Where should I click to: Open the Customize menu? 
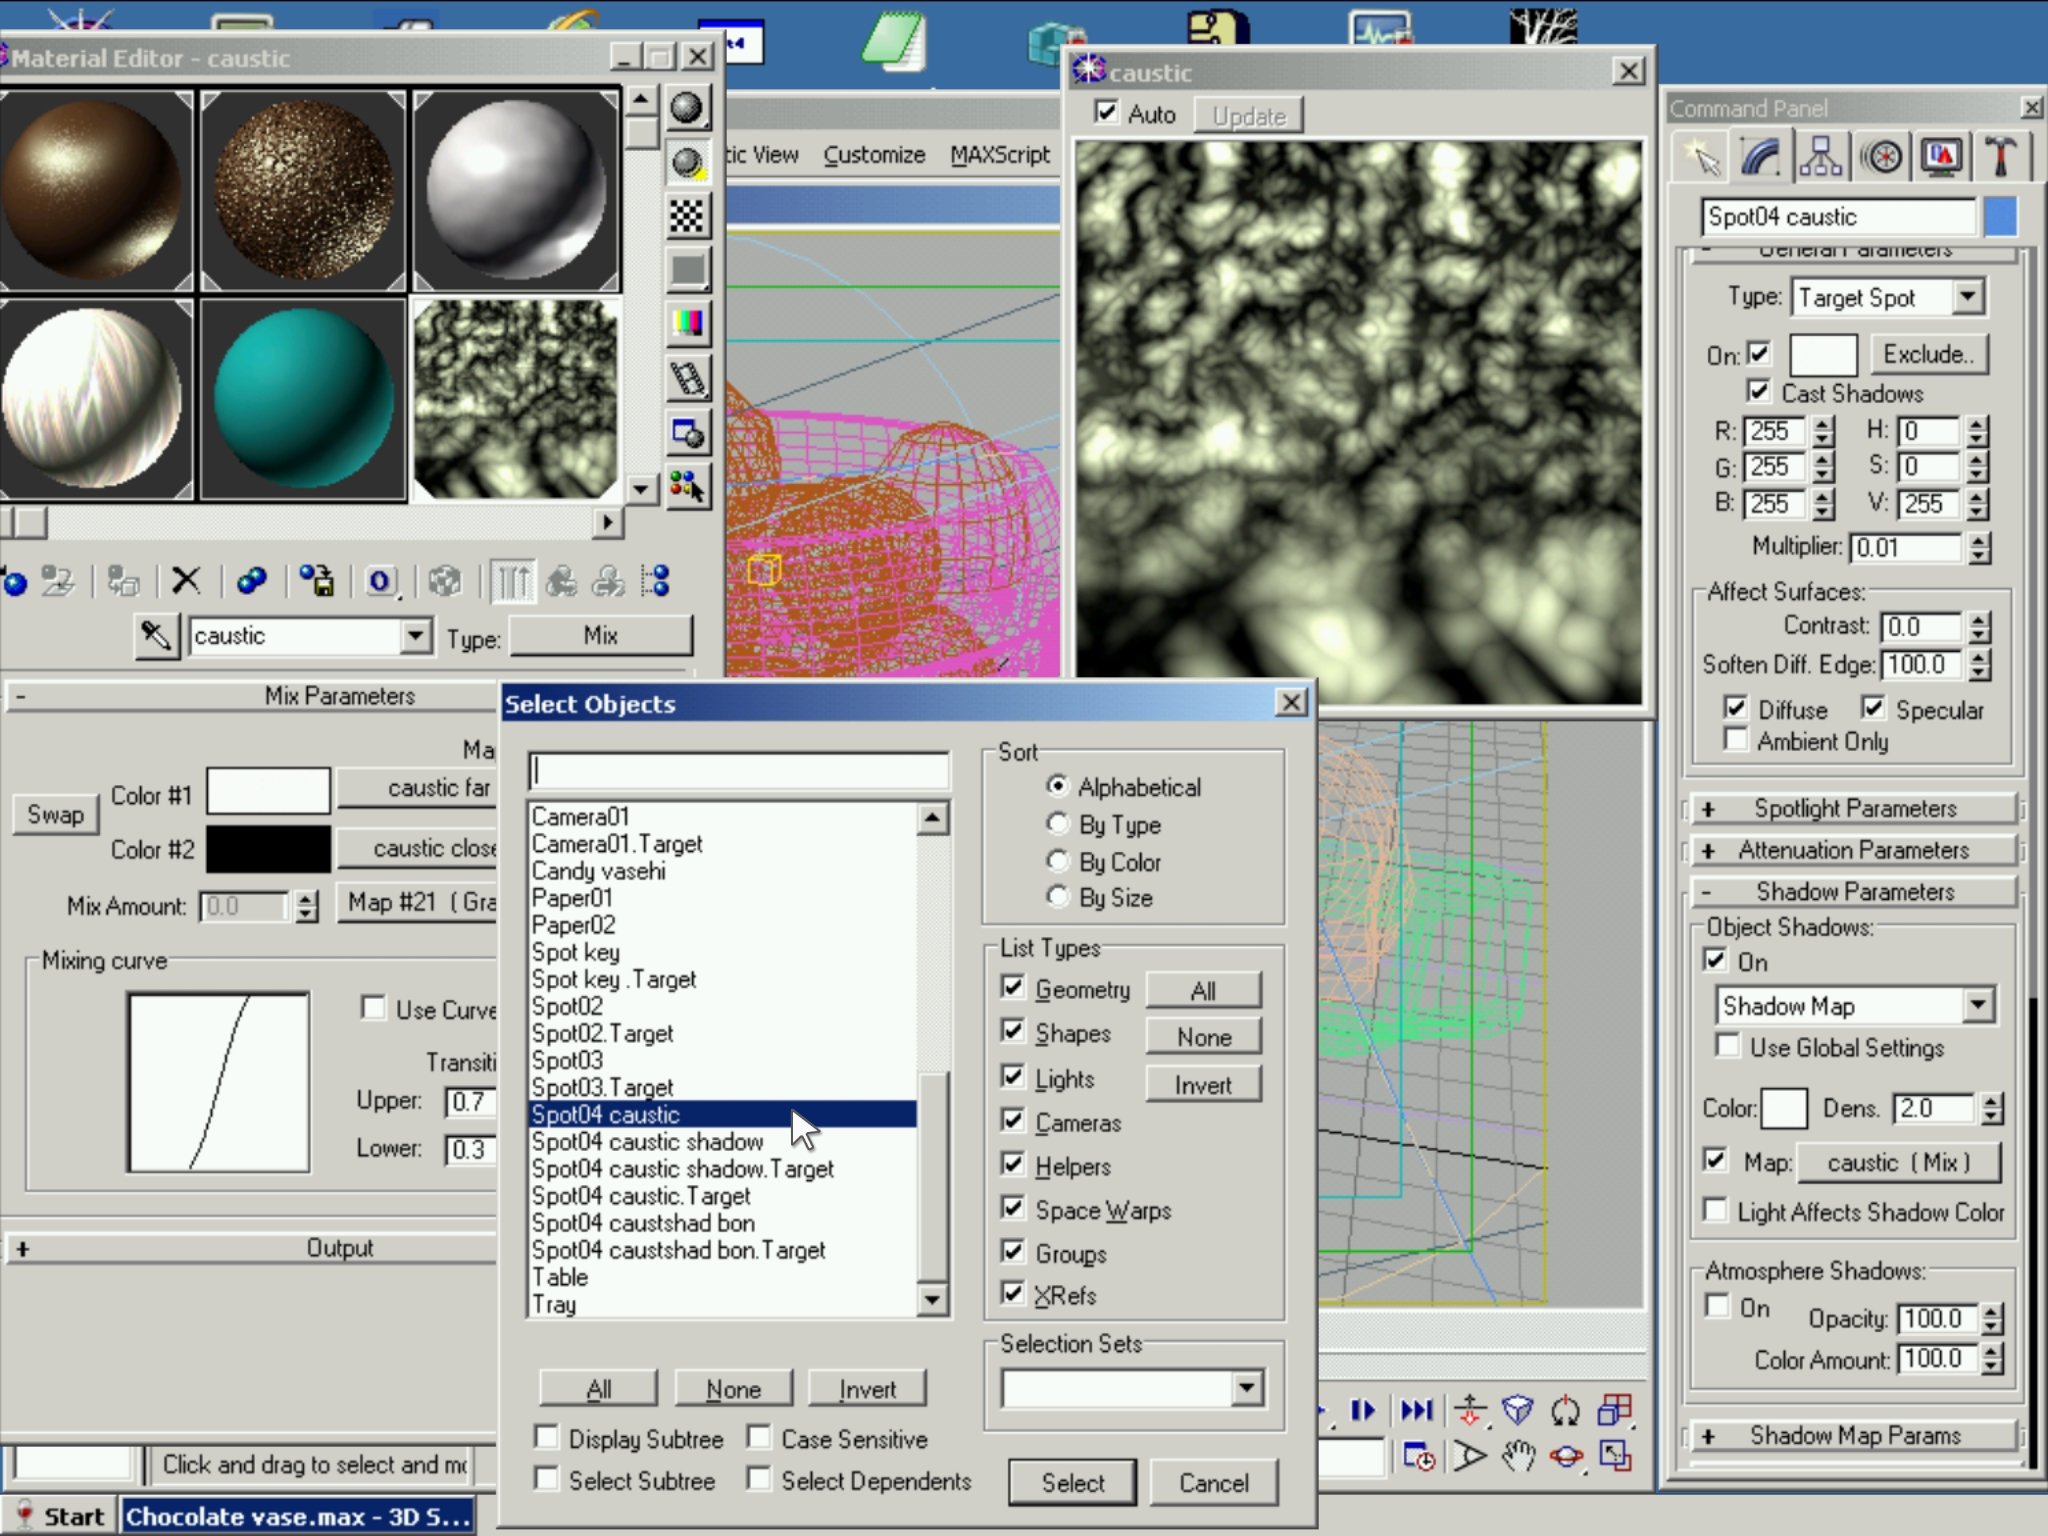[874, 155]
